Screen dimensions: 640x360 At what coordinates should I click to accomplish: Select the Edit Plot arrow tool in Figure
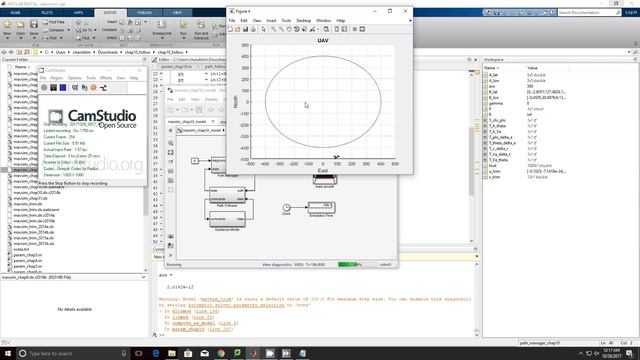(264, 29)
